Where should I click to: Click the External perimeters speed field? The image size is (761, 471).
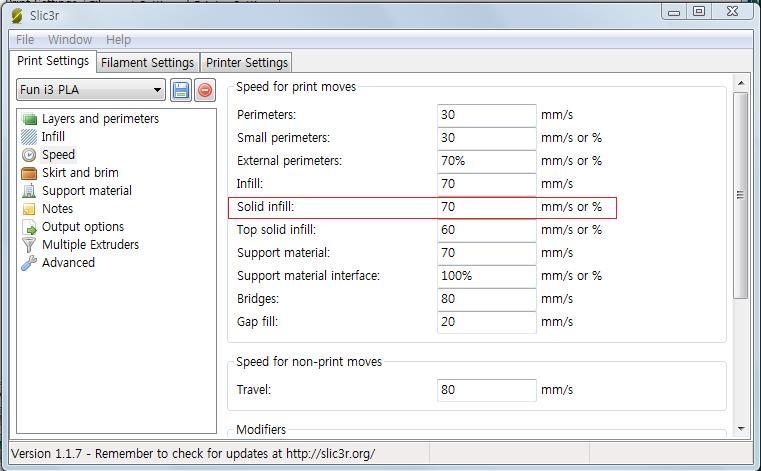487,161
